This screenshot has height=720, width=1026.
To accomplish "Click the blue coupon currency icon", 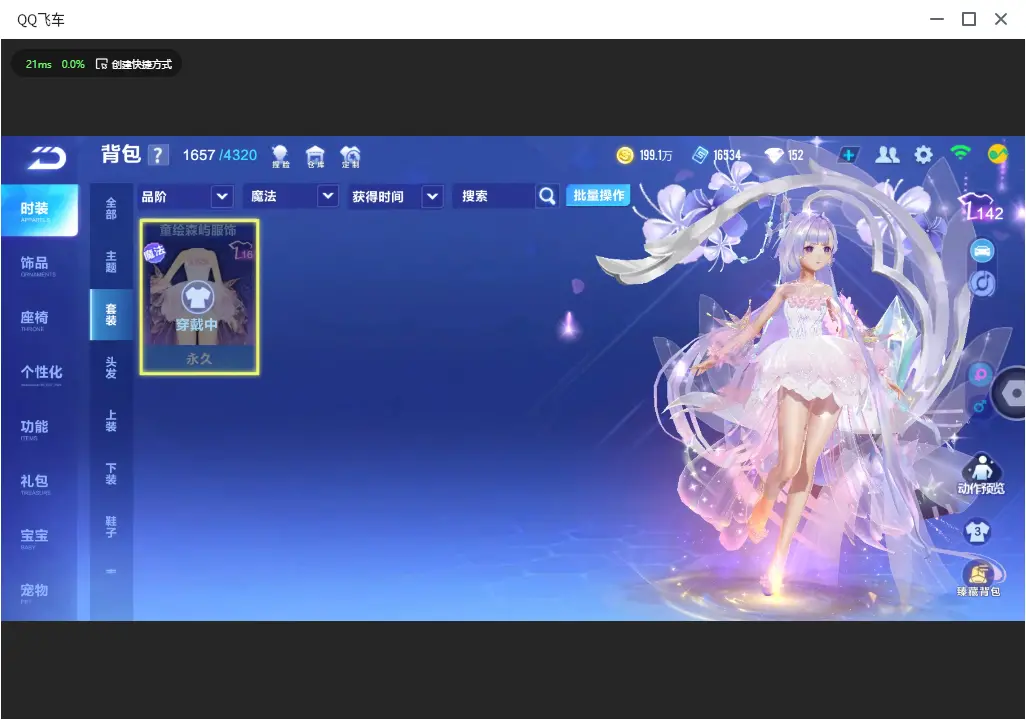I will 699,155.
